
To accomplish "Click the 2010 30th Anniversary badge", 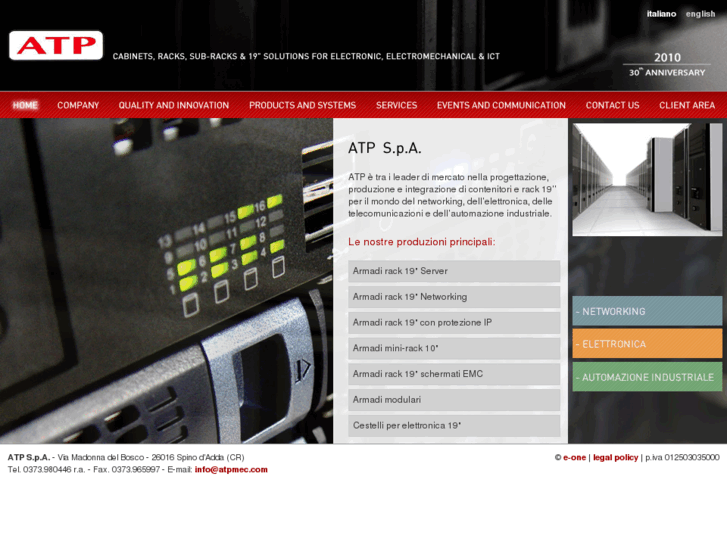I will [x=667, y=64].
